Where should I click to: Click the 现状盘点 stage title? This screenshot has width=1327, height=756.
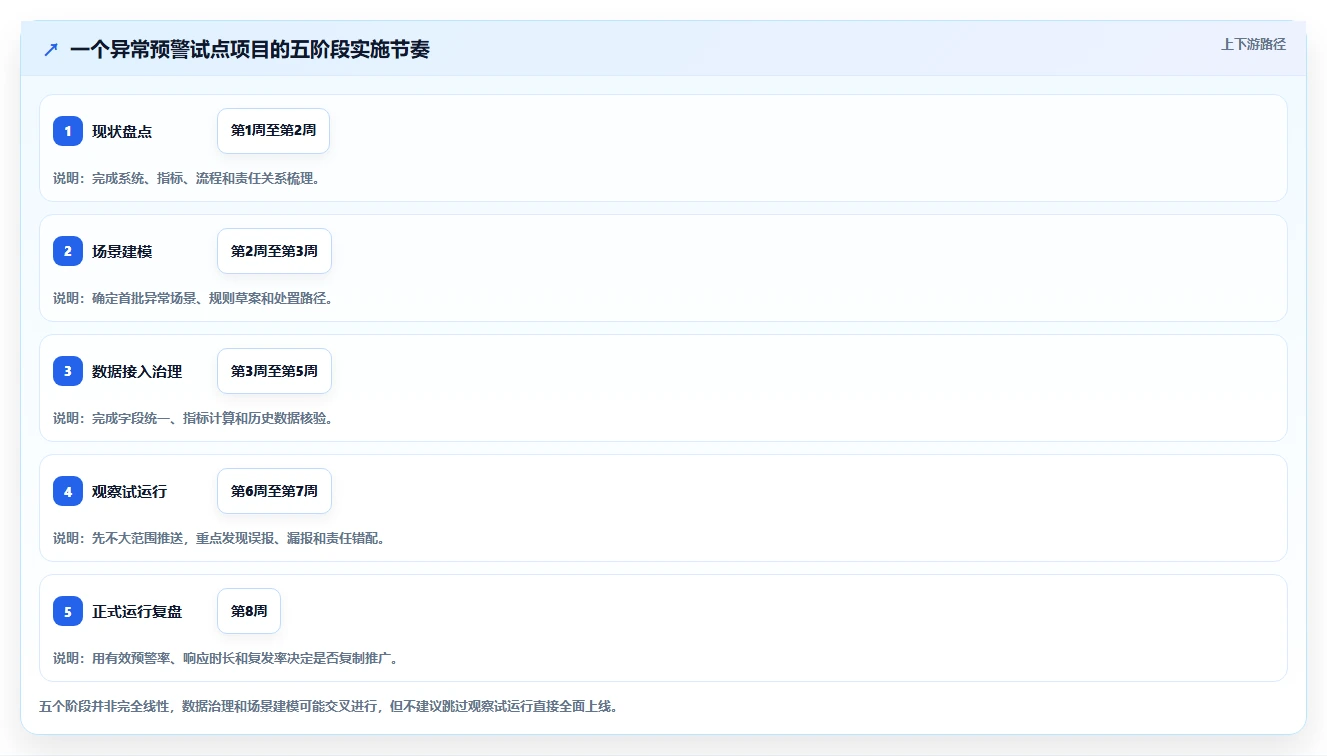(x=122, y=132)
